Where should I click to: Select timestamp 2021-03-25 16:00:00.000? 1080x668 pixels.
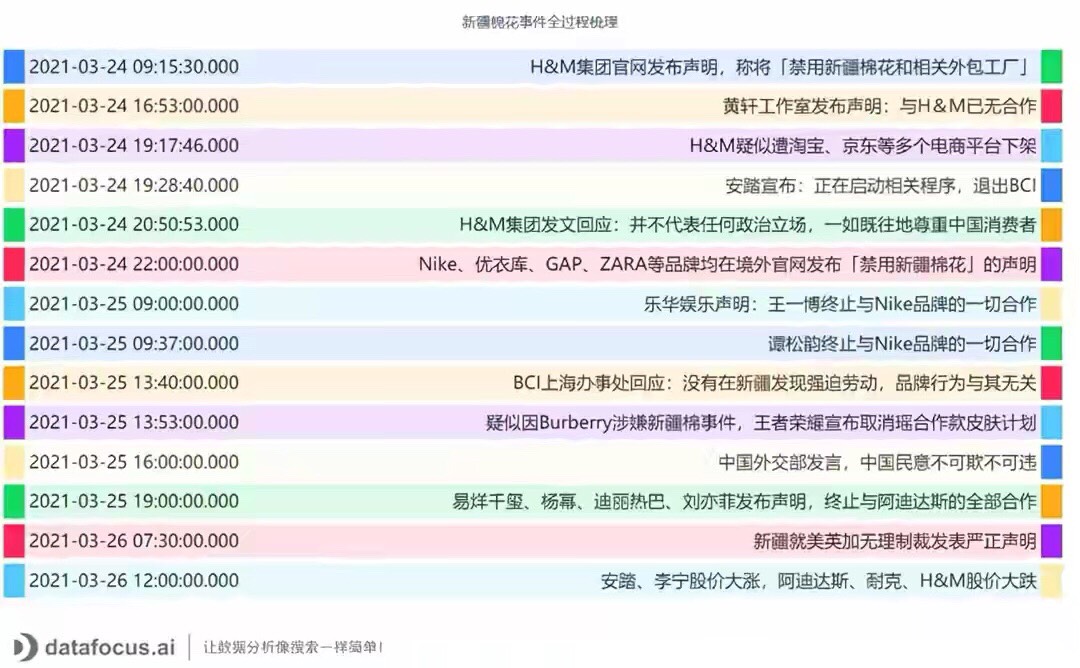click(x=134, y=462)
